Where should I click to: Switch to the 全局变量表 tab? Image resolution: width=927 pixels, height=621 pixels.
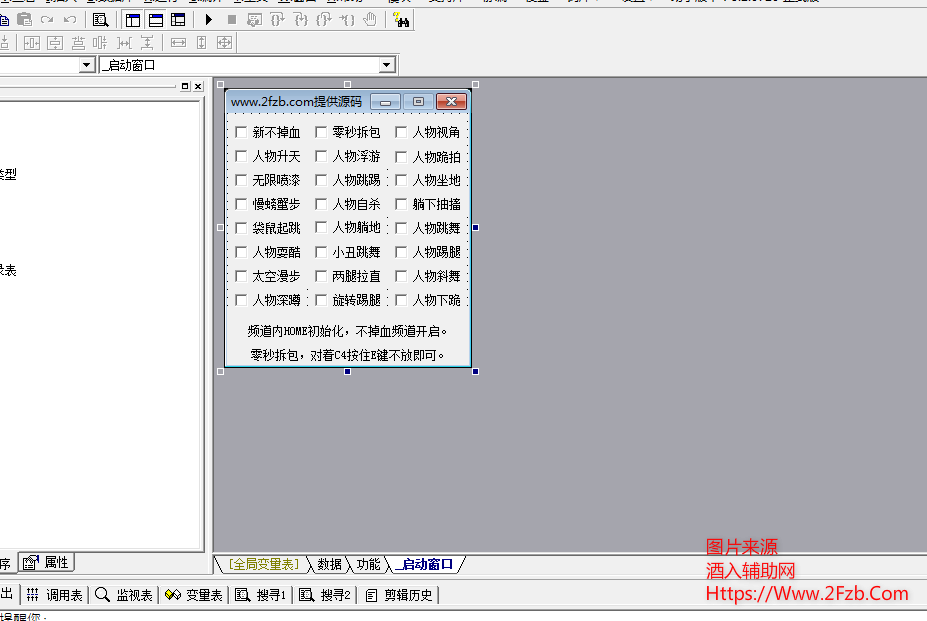[x=263, y=564]
